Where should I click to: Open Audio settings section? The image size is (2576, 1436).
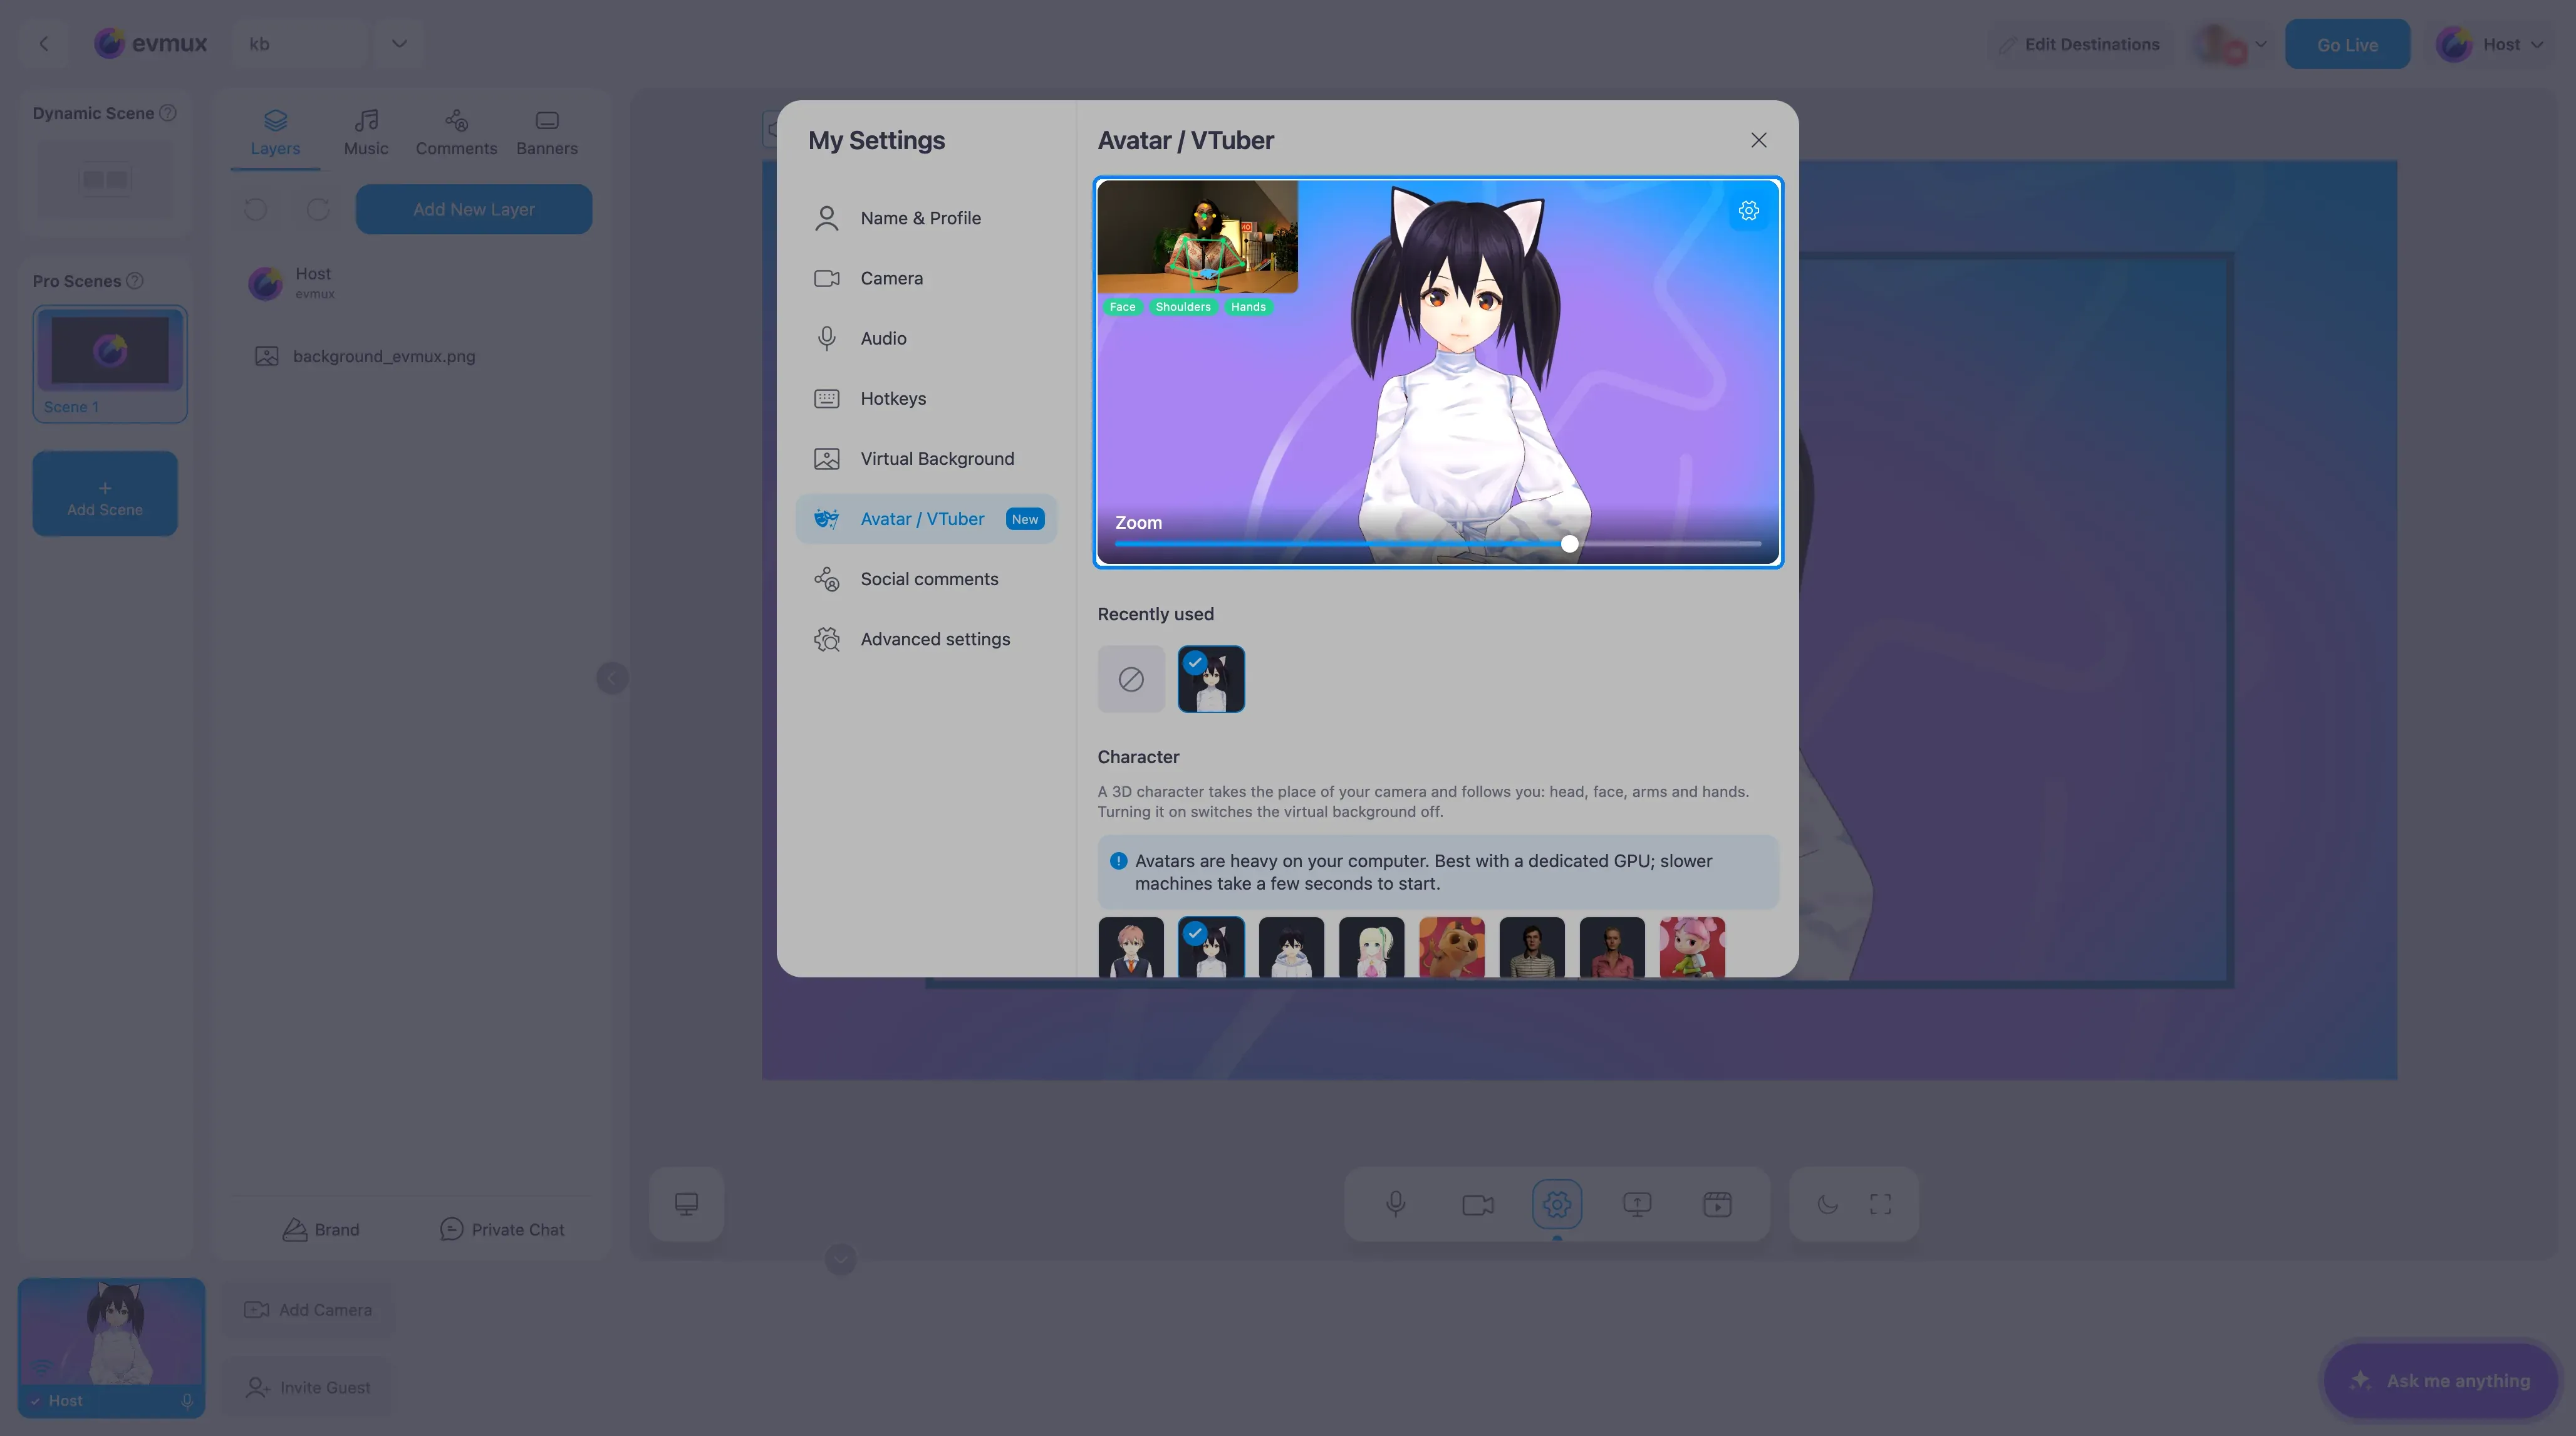point(926,338)
